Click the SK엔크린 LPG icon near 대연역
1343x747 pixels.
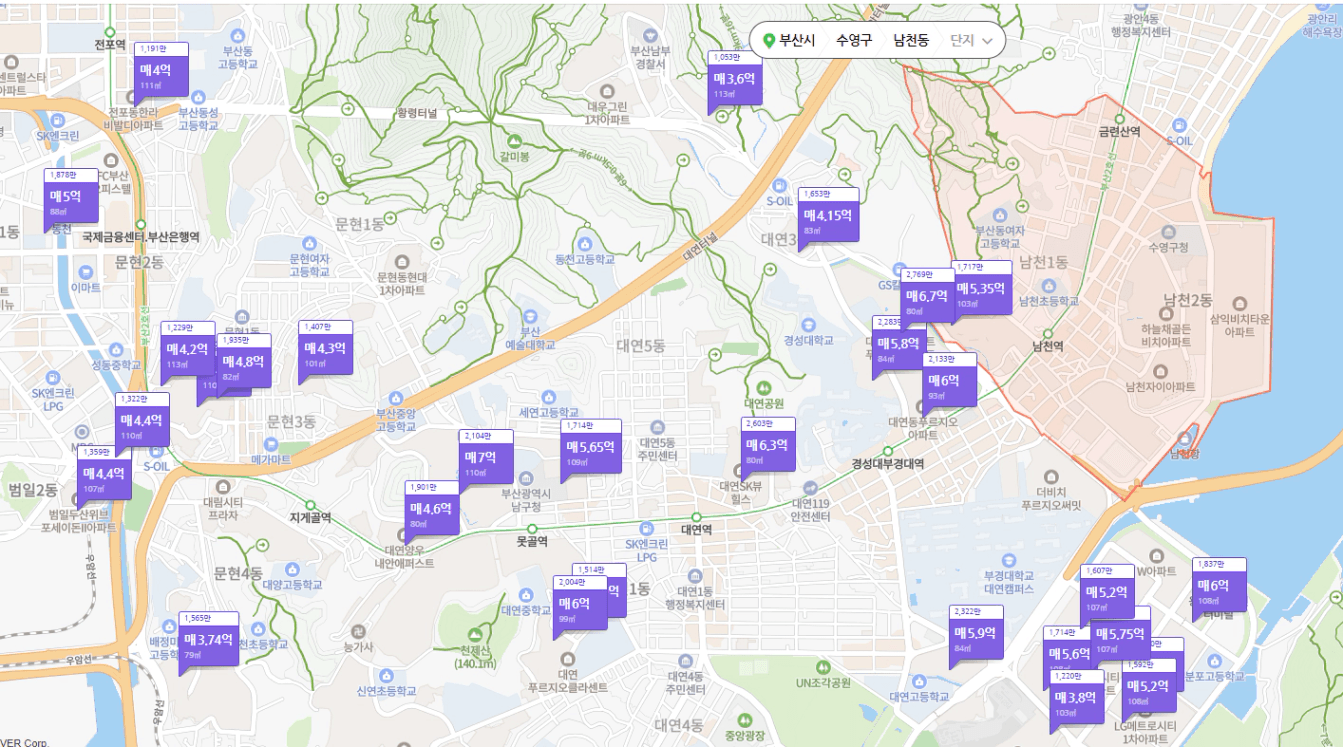[646, 527]
